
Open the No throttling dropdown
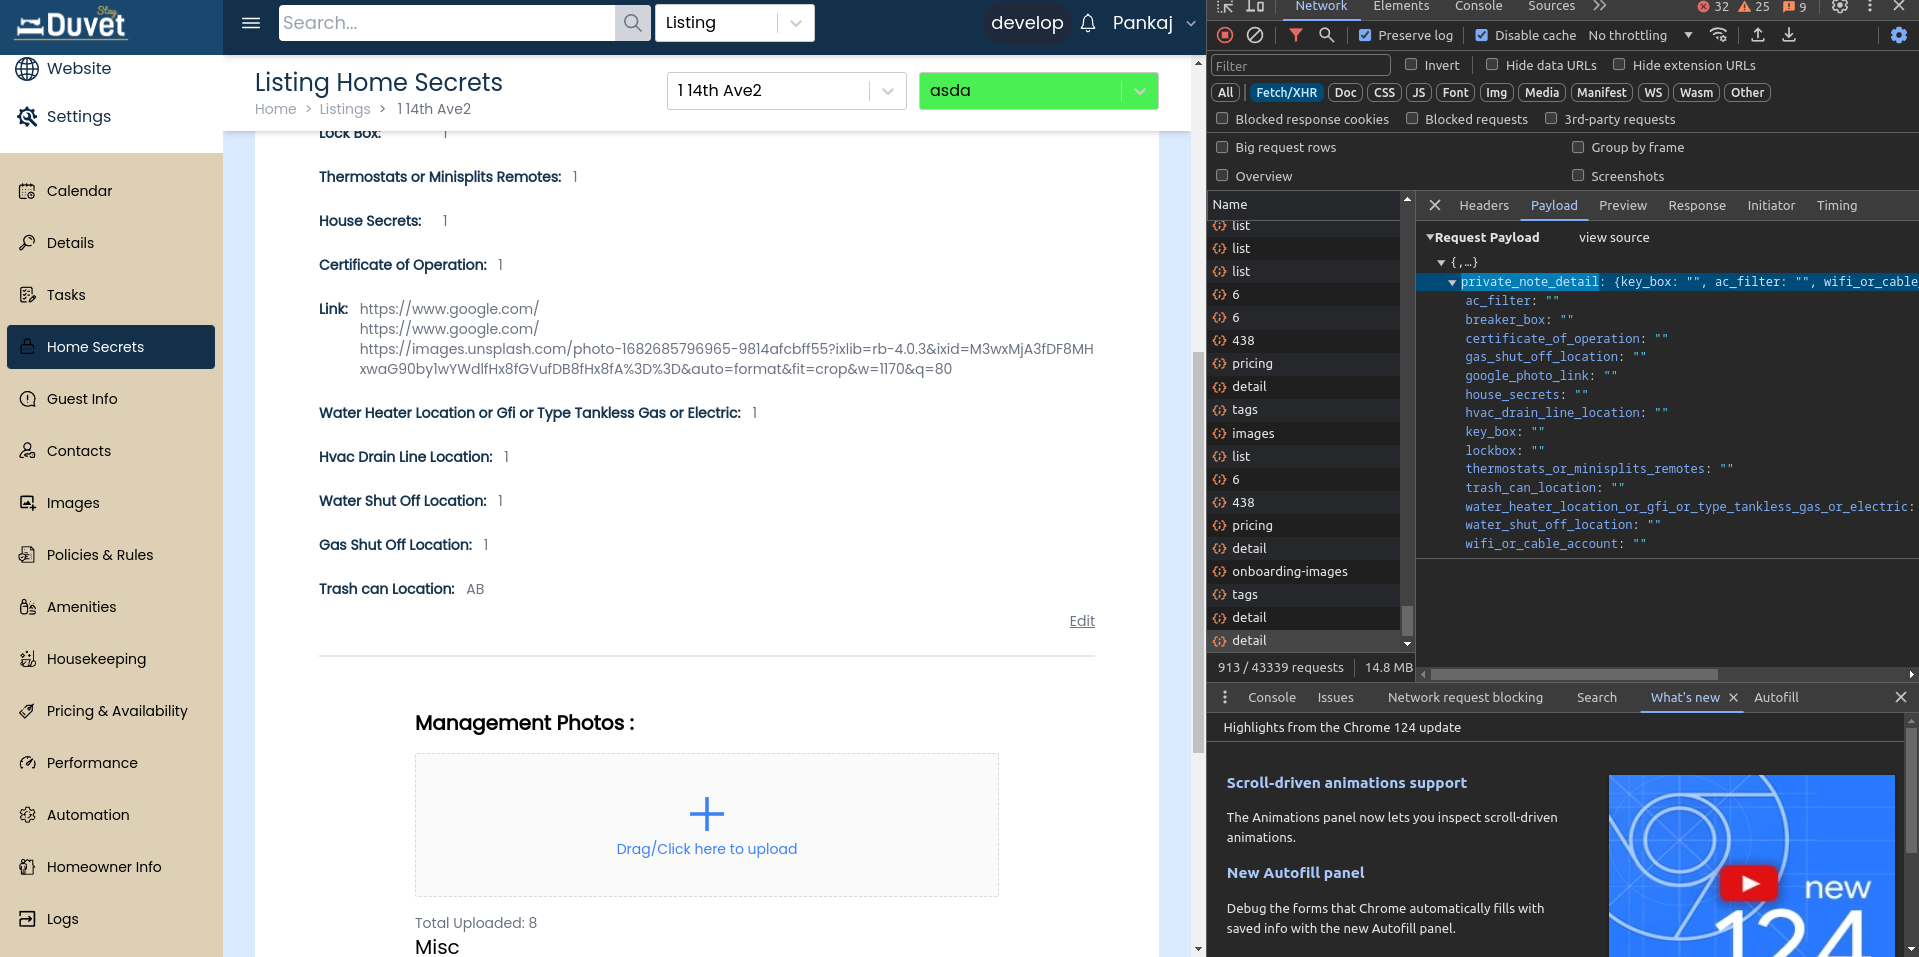tap(1640, 35)
